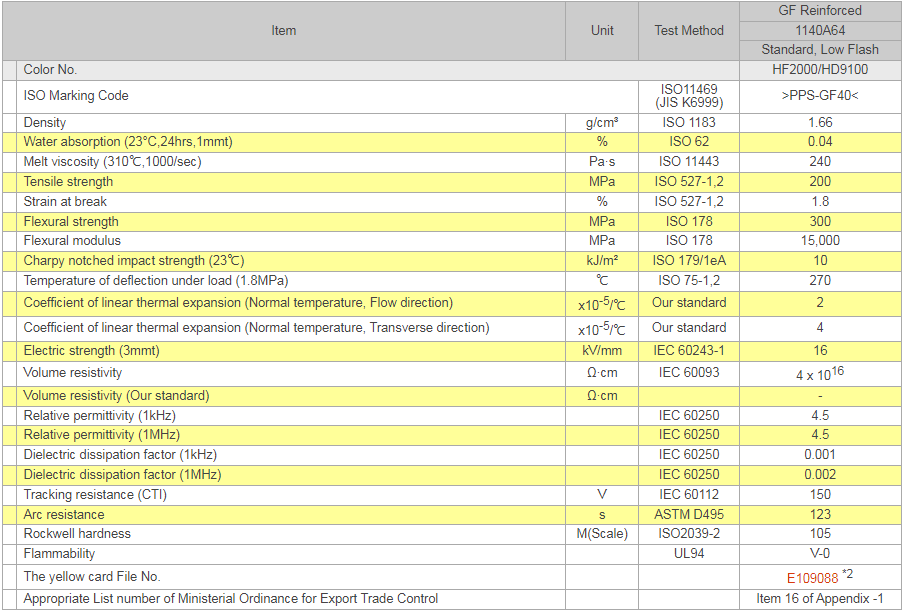The width and height of the screenshot is (905, 611).
Task: Select the HF2000/HD9100 color number cell
Action: [820, 70]
